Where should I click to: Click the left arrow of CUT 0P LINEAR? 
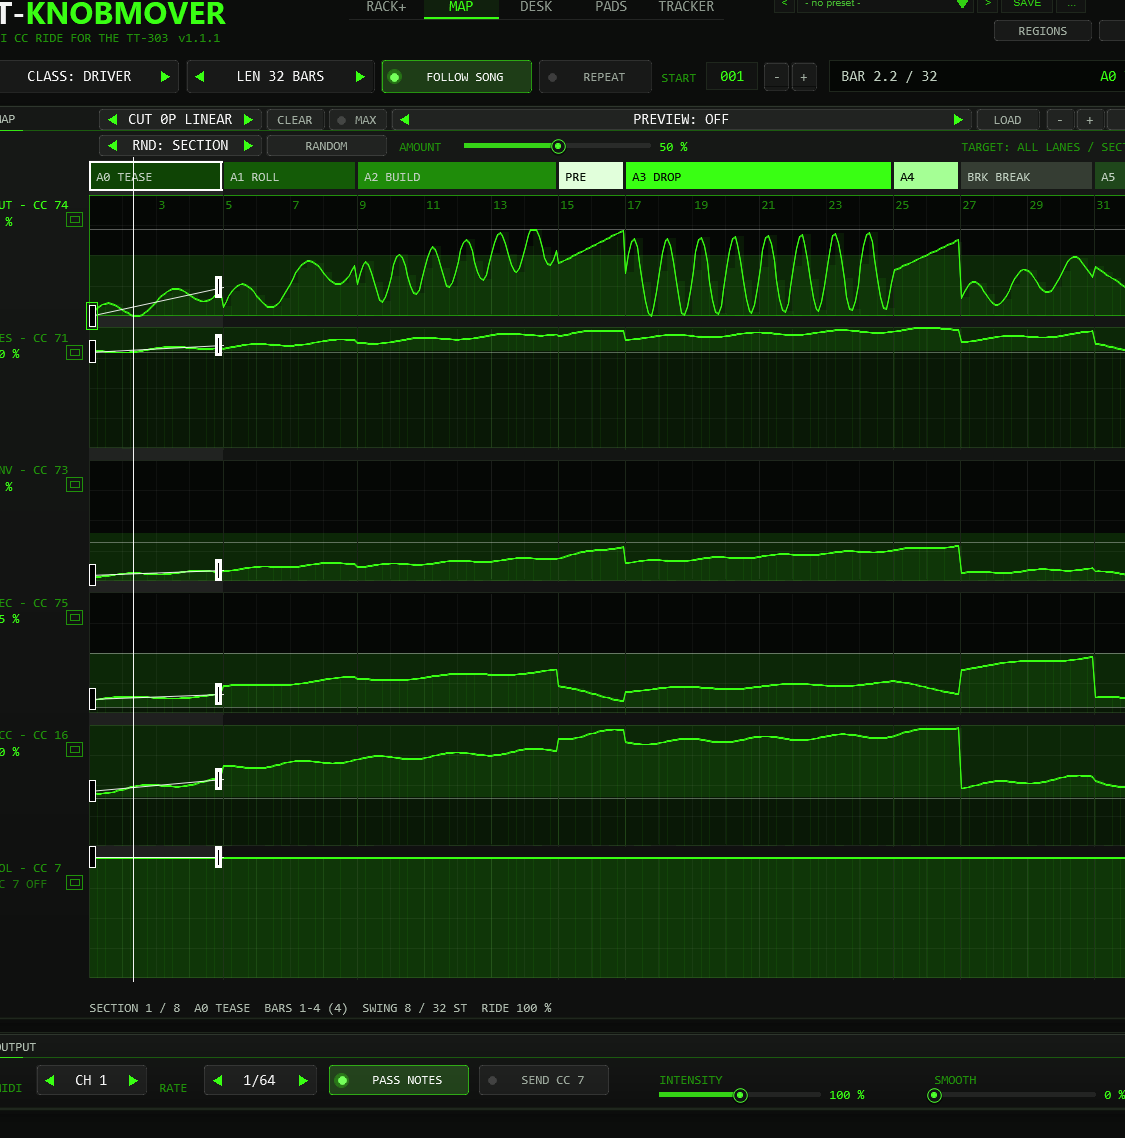pos(112,120)
